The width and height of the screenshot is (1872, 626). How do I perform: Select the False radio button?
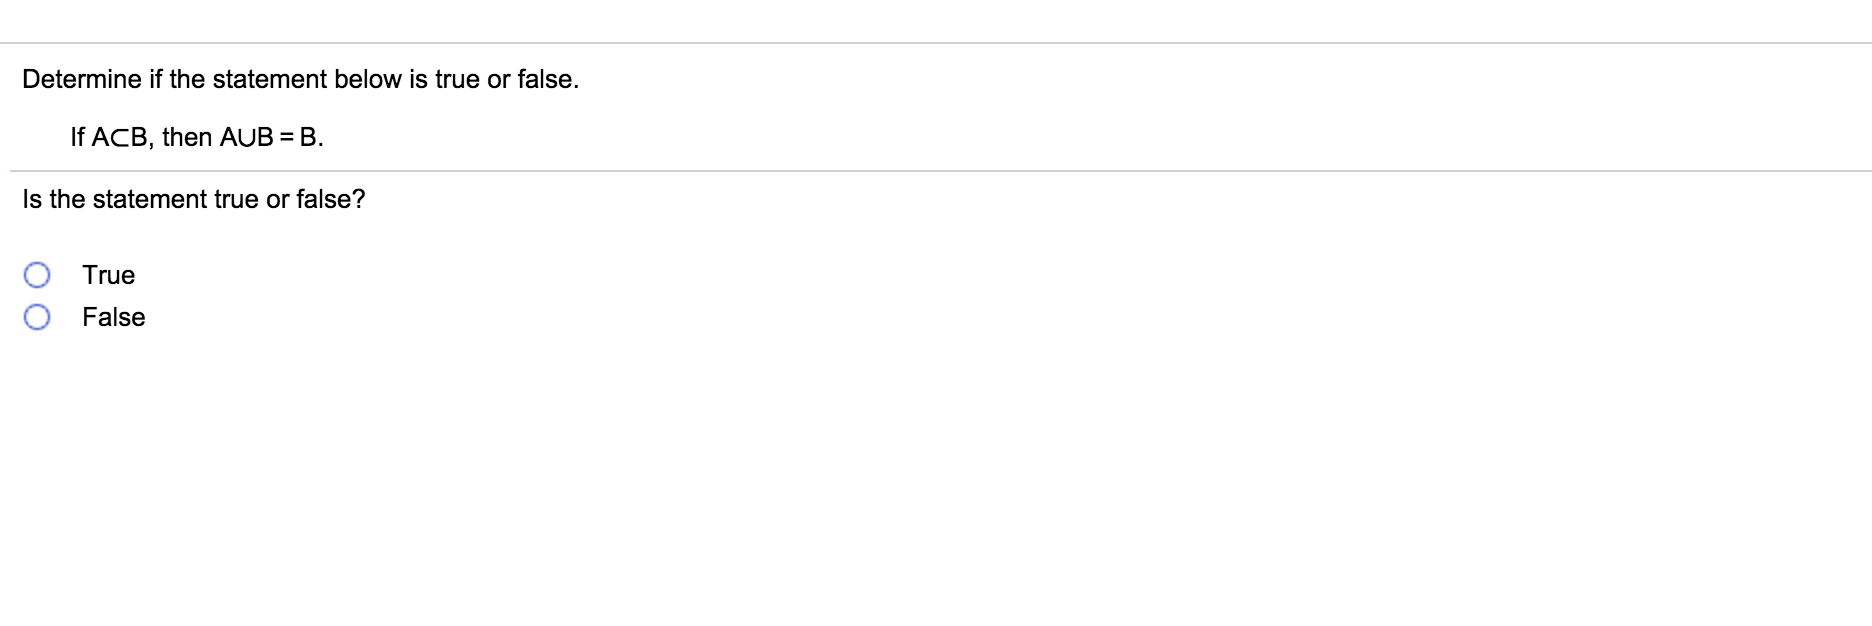pyautogui.click(x=37, y=317)
